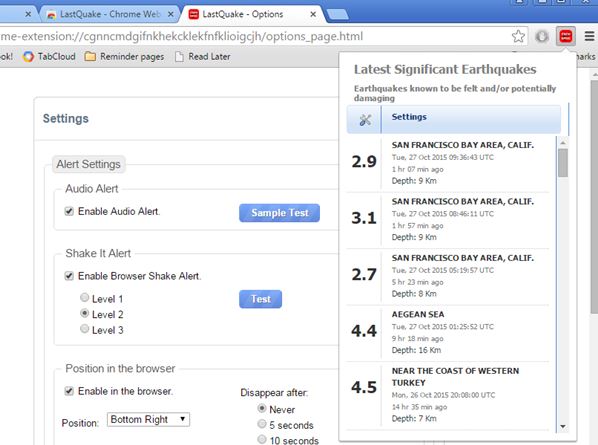
Task: Toggle Enable Browser Shake Alert checkbox
Action: (69, 276)
